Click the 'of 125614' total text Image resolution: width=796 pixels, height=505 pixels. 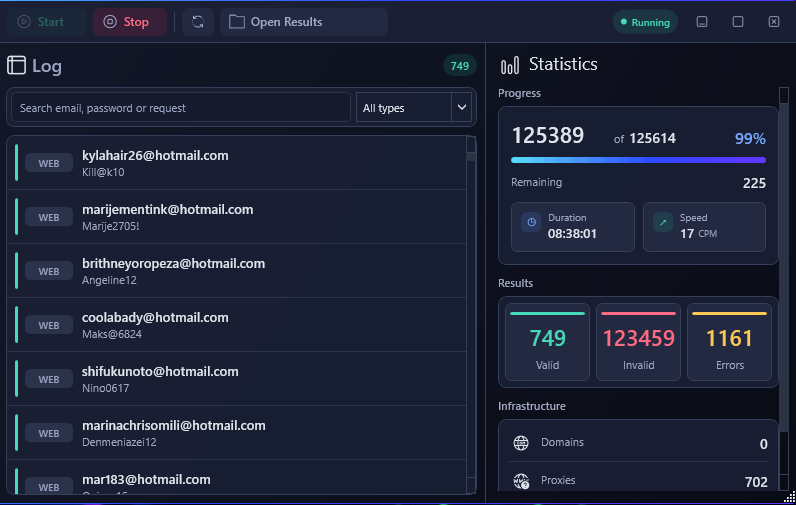[x=645, y=139]
